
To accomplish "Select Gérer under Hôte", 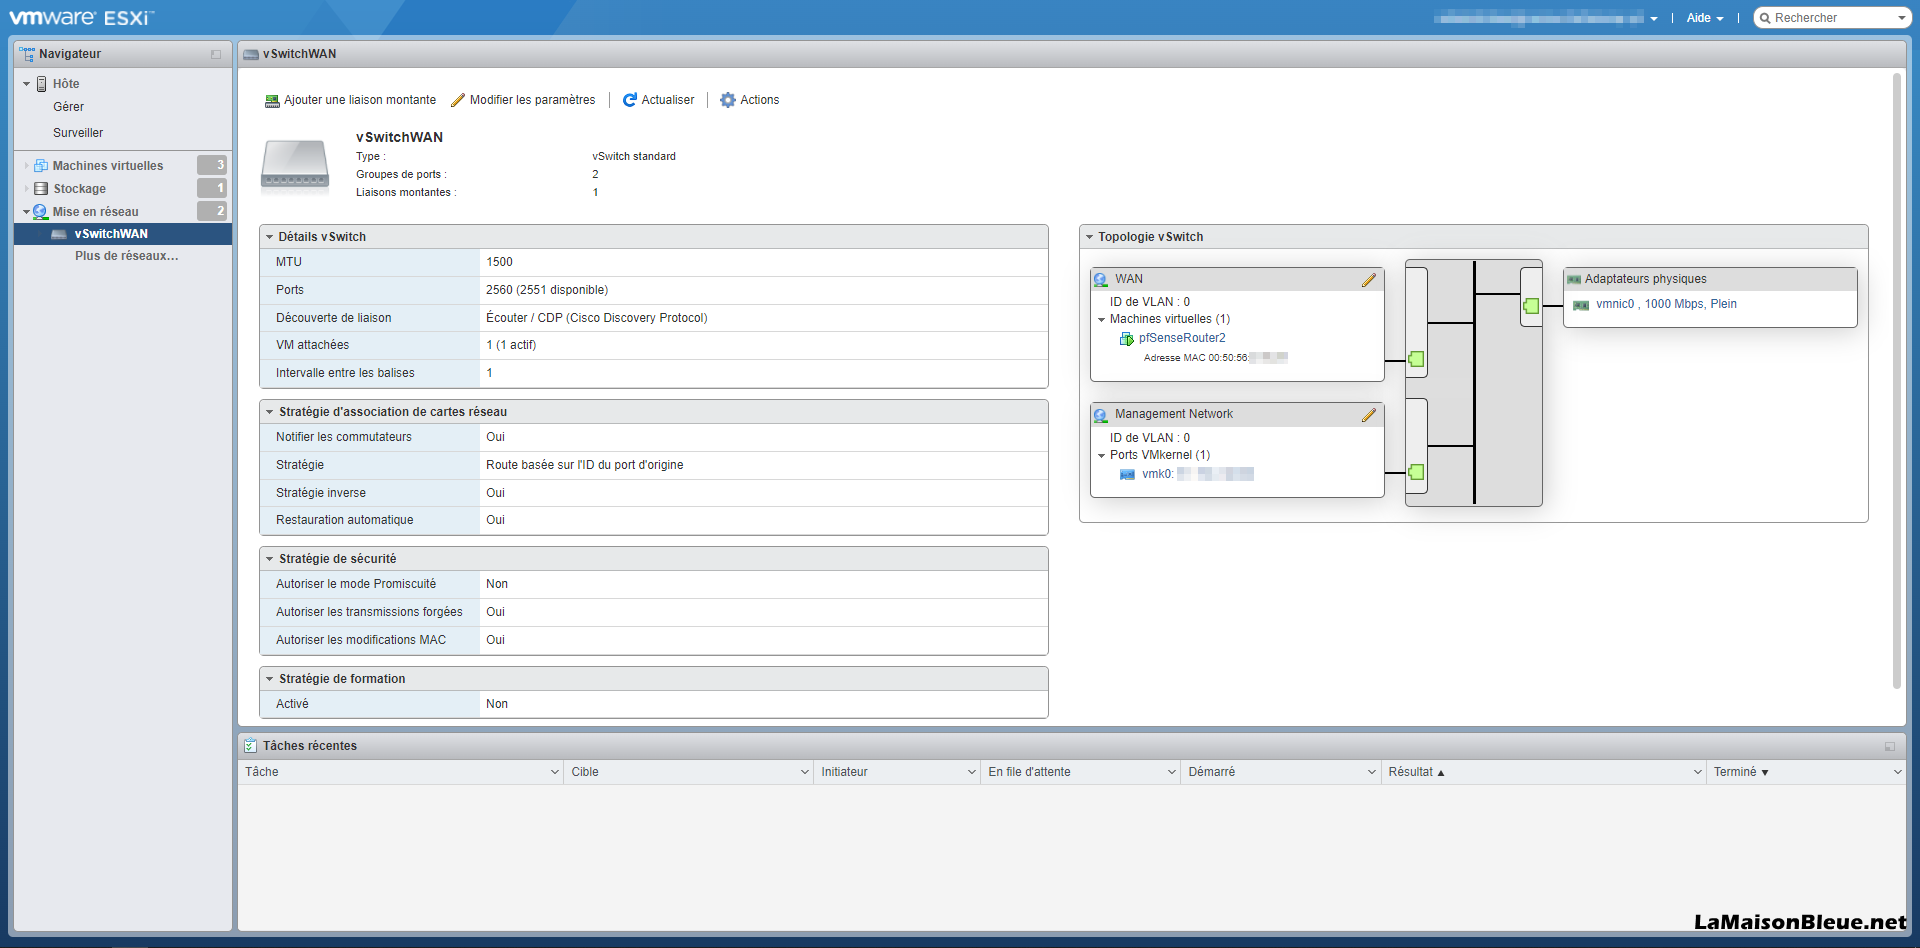I will tap(68, 107).
